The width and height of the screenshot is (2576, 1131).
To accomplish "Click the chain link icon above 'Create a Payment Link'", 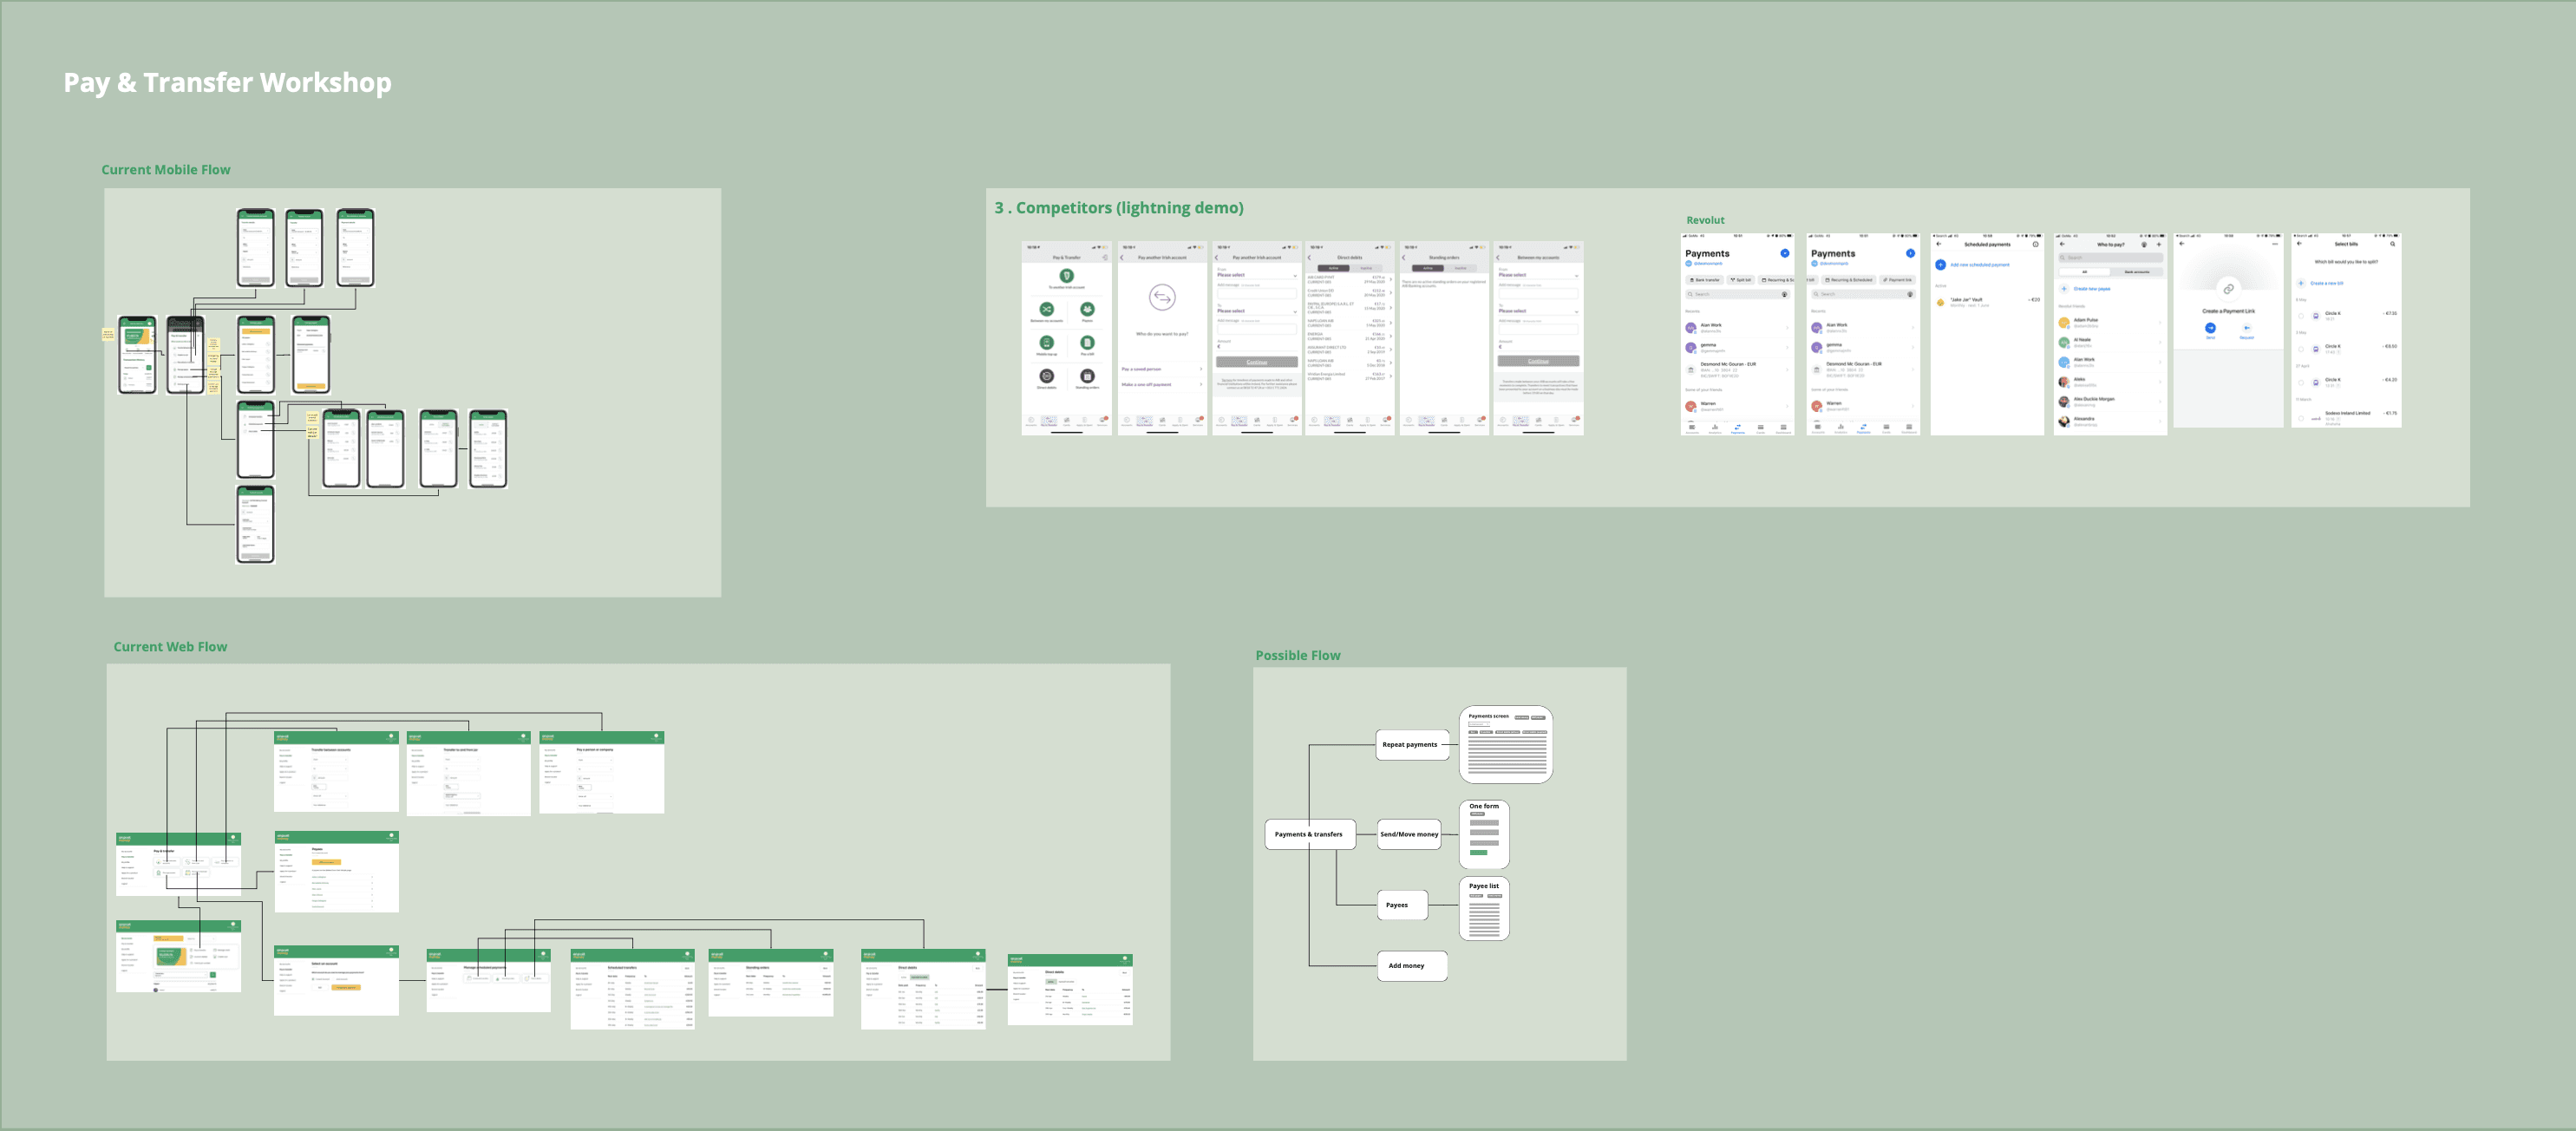I will 2228,289.
